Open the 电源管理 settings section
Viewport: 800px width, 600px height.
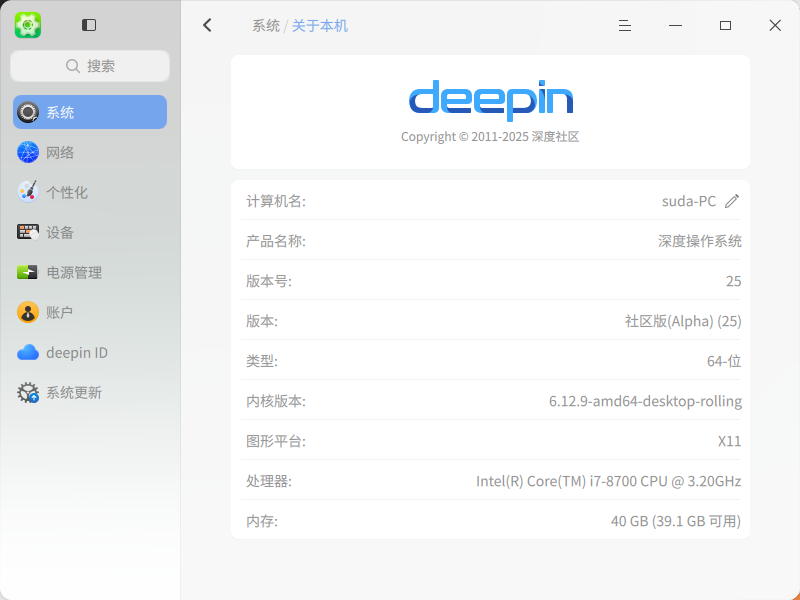[90, 272]
